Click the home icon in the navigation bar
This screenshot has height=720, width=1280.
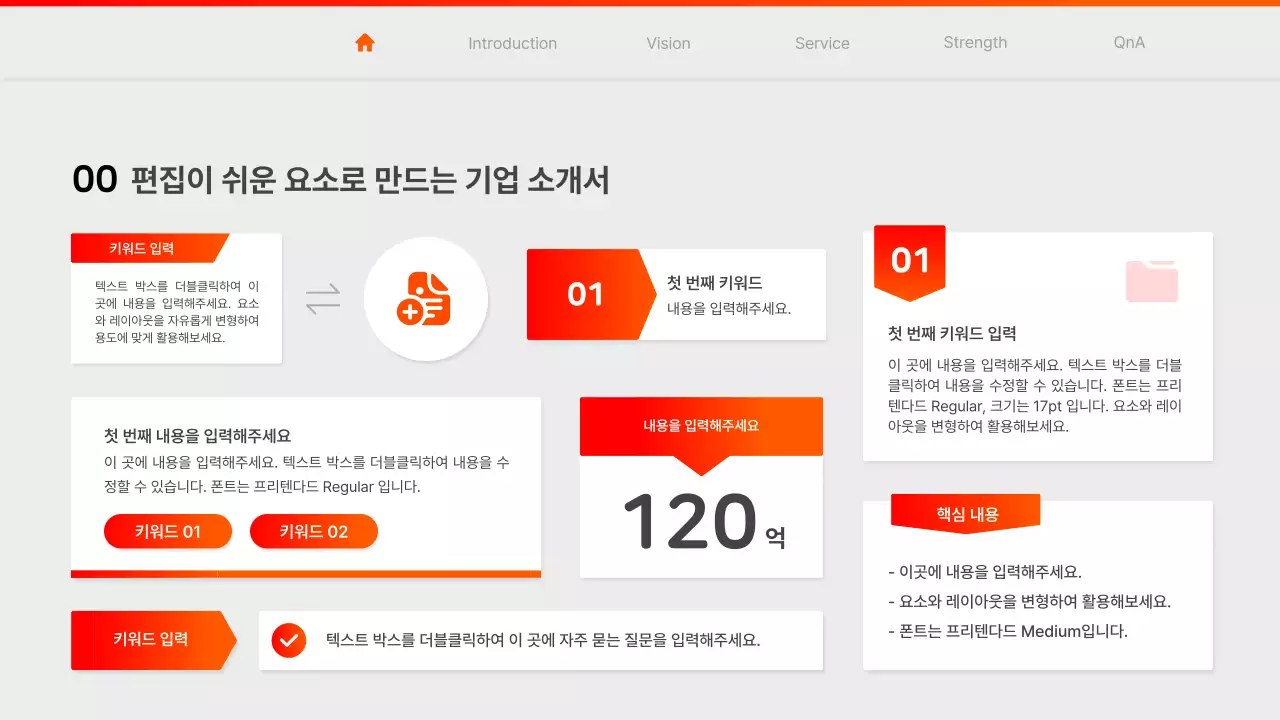point(365,42)
